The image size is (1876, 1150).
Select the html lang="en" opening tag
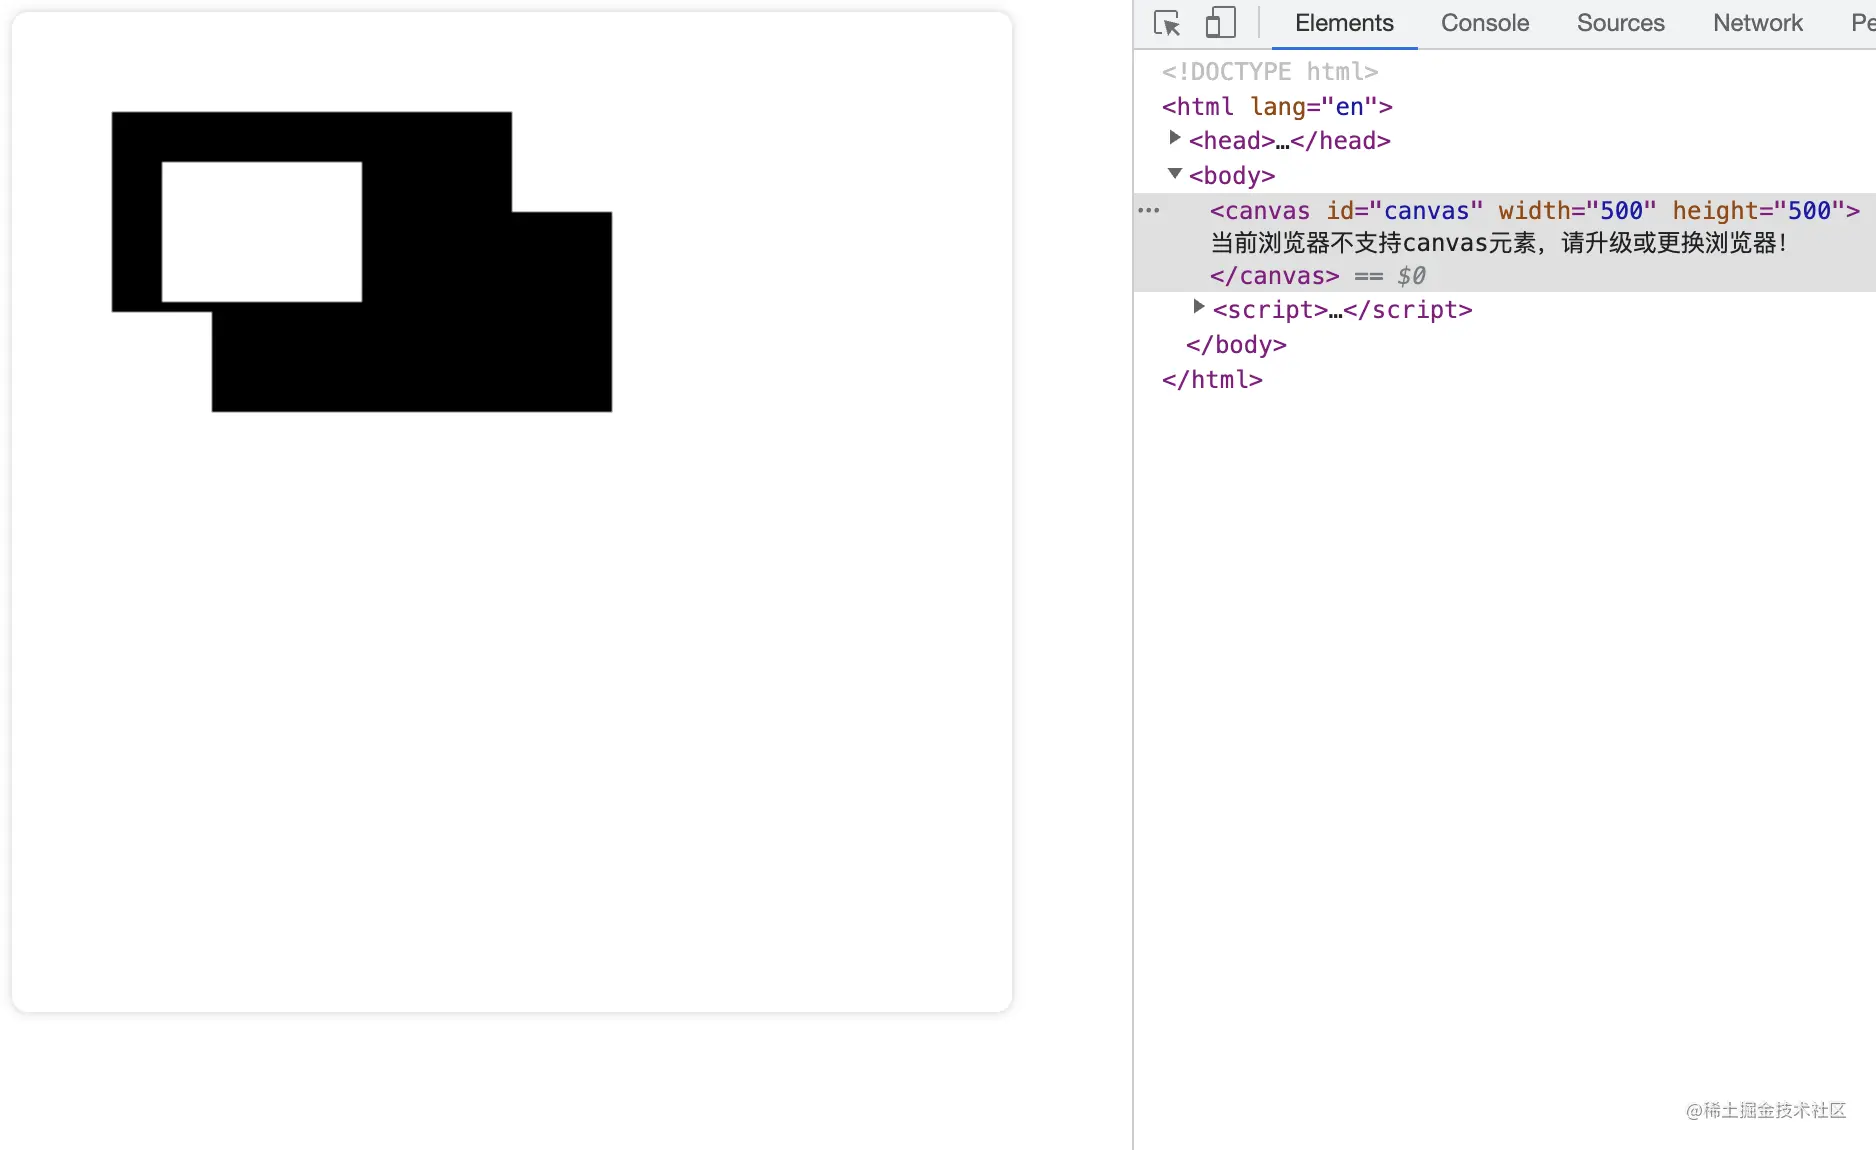[1277, 107]
